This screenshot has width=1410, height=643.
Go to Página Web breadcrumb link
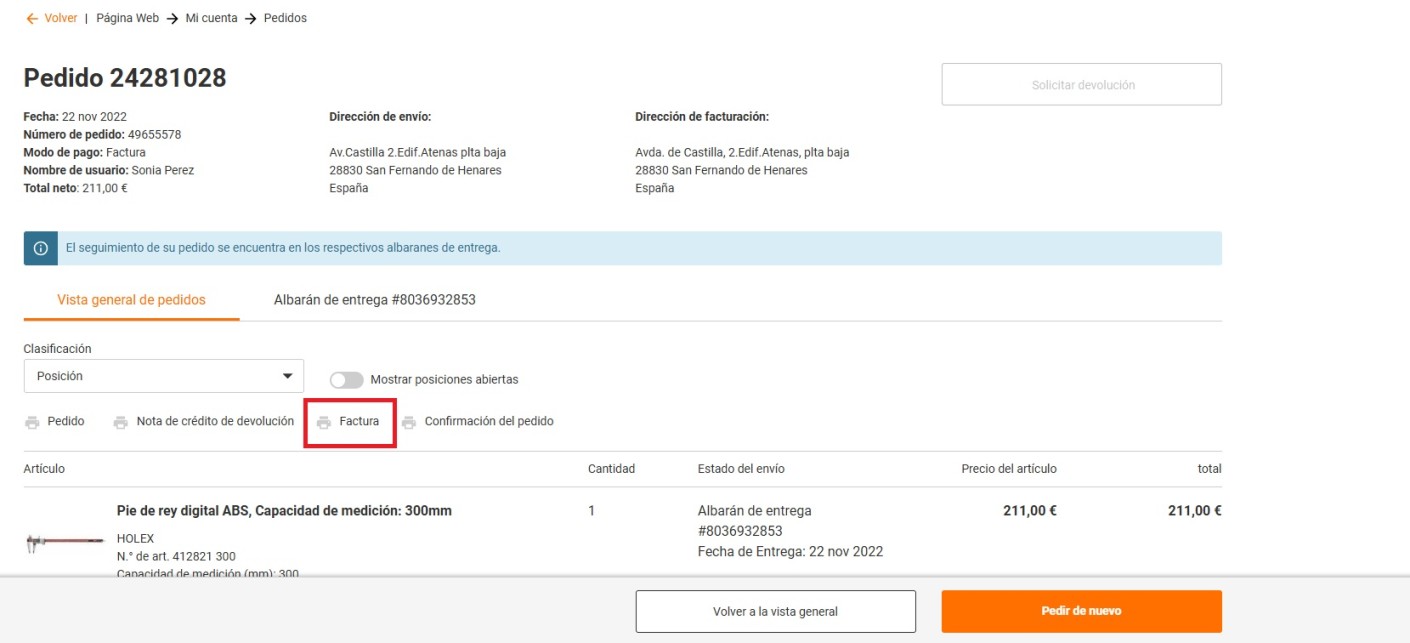[x=127, y=18]
